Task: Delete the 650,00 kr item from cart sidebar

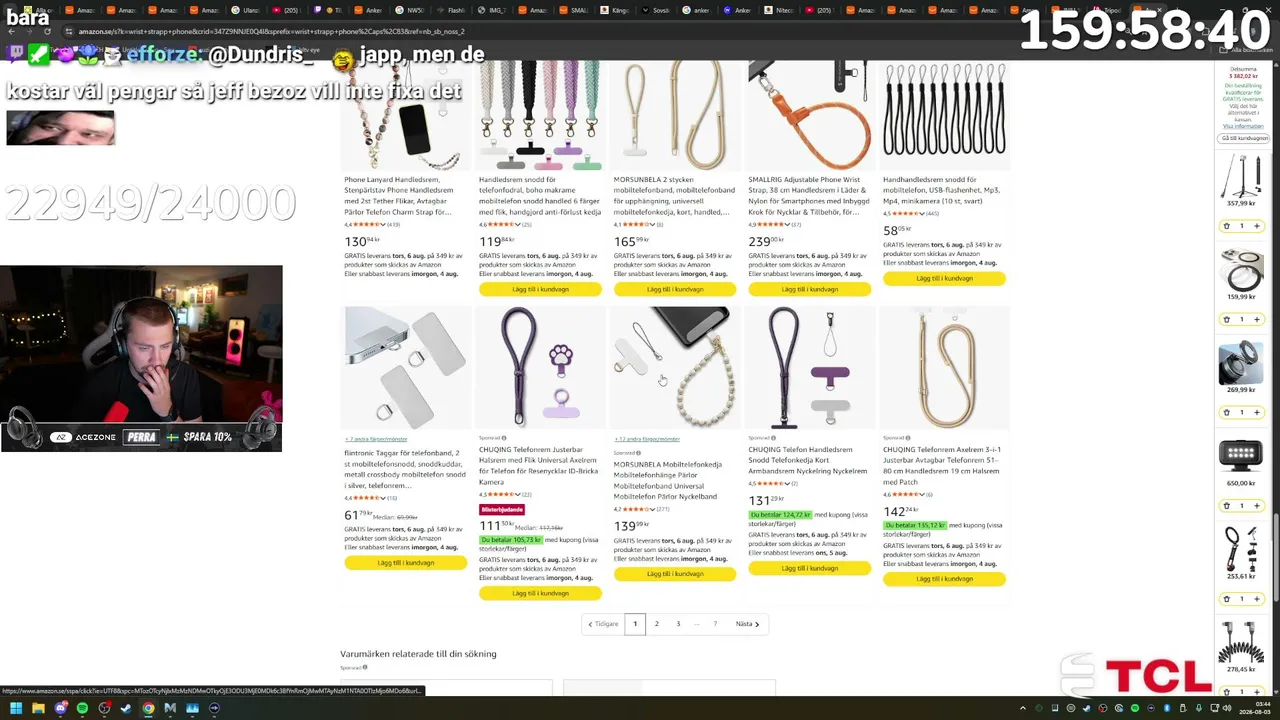Action: click(1226, 505)
